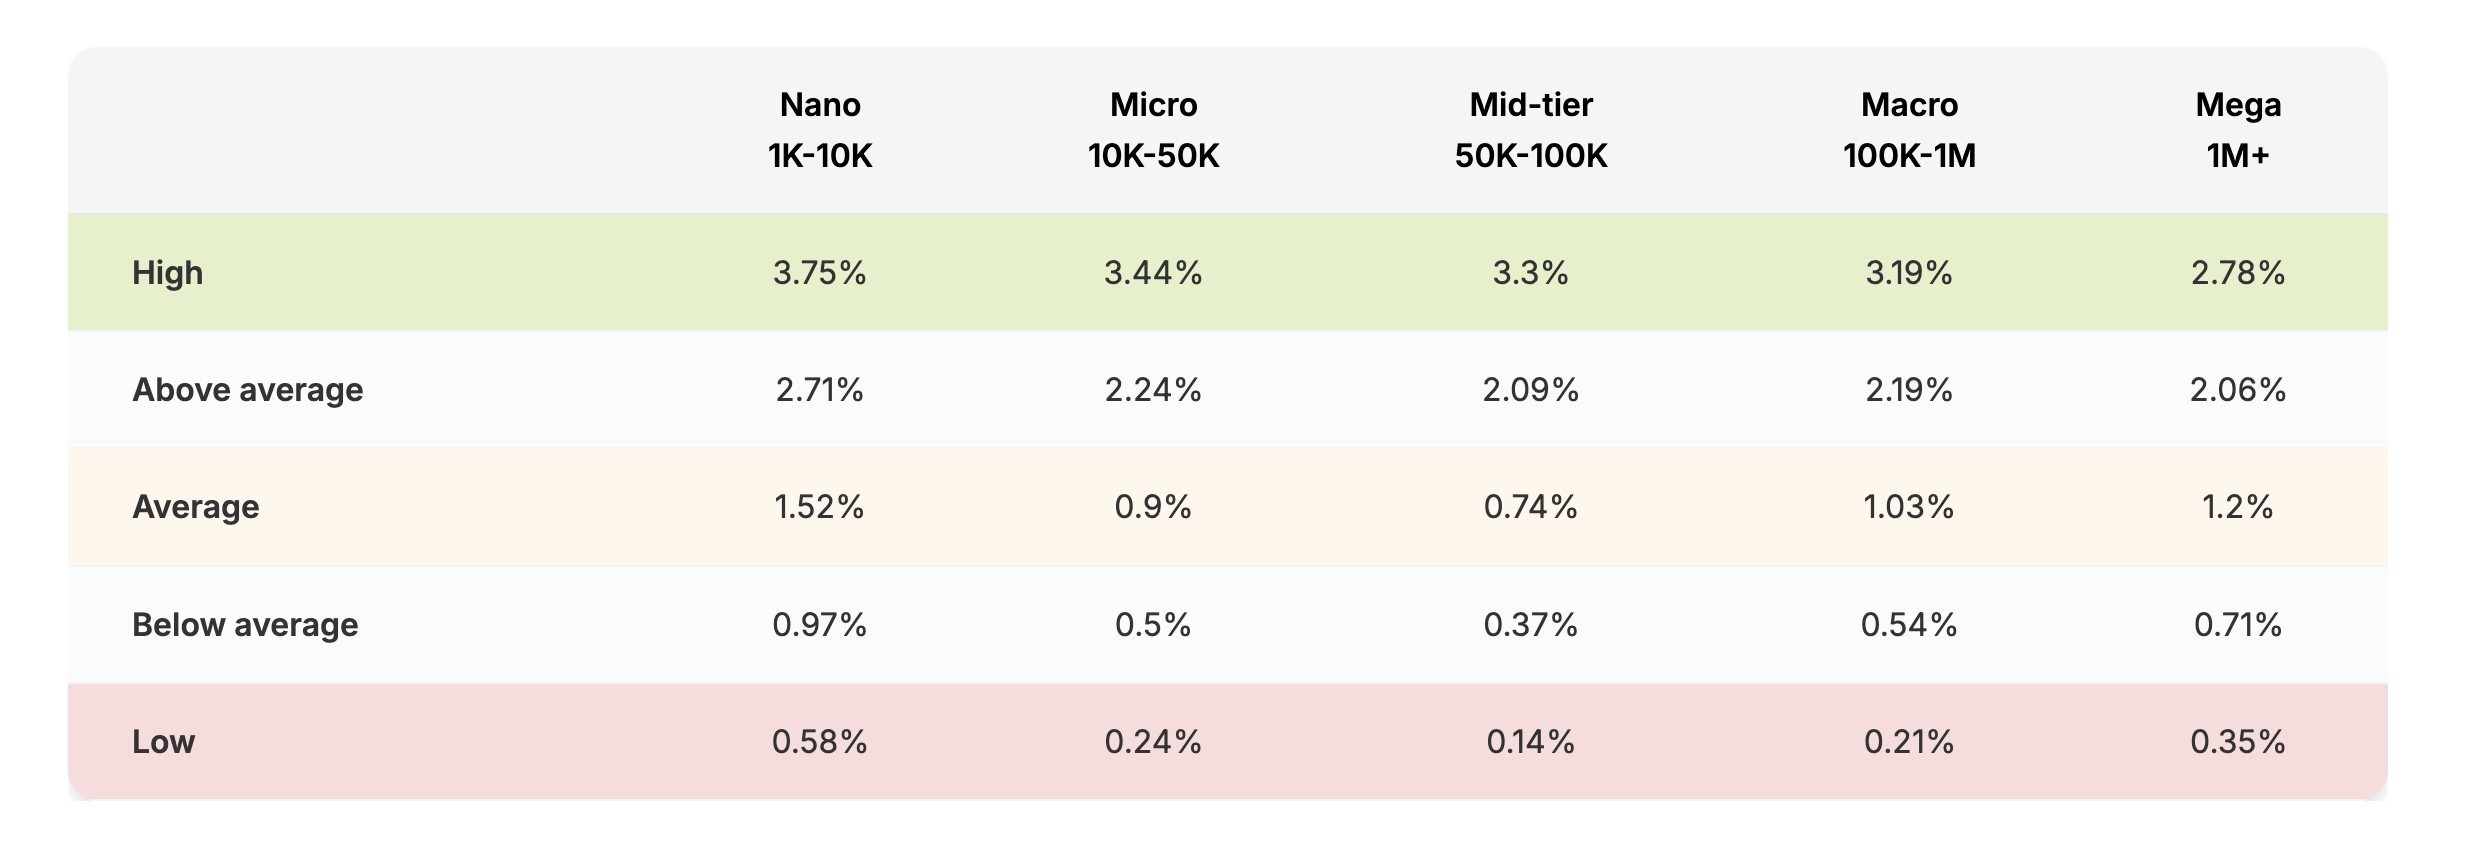Click the Mega 1M+ column header
The height and width of the screenshot is (856, 2466).
[2238, 130]
